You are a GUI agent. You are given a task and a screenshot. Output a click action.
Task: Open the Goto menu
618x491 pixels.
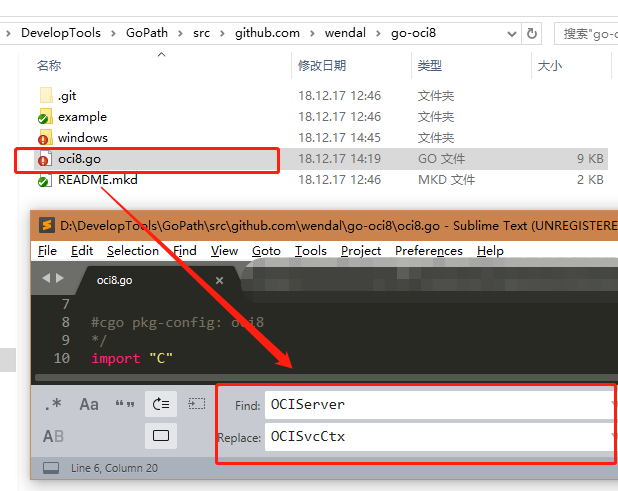266,251
